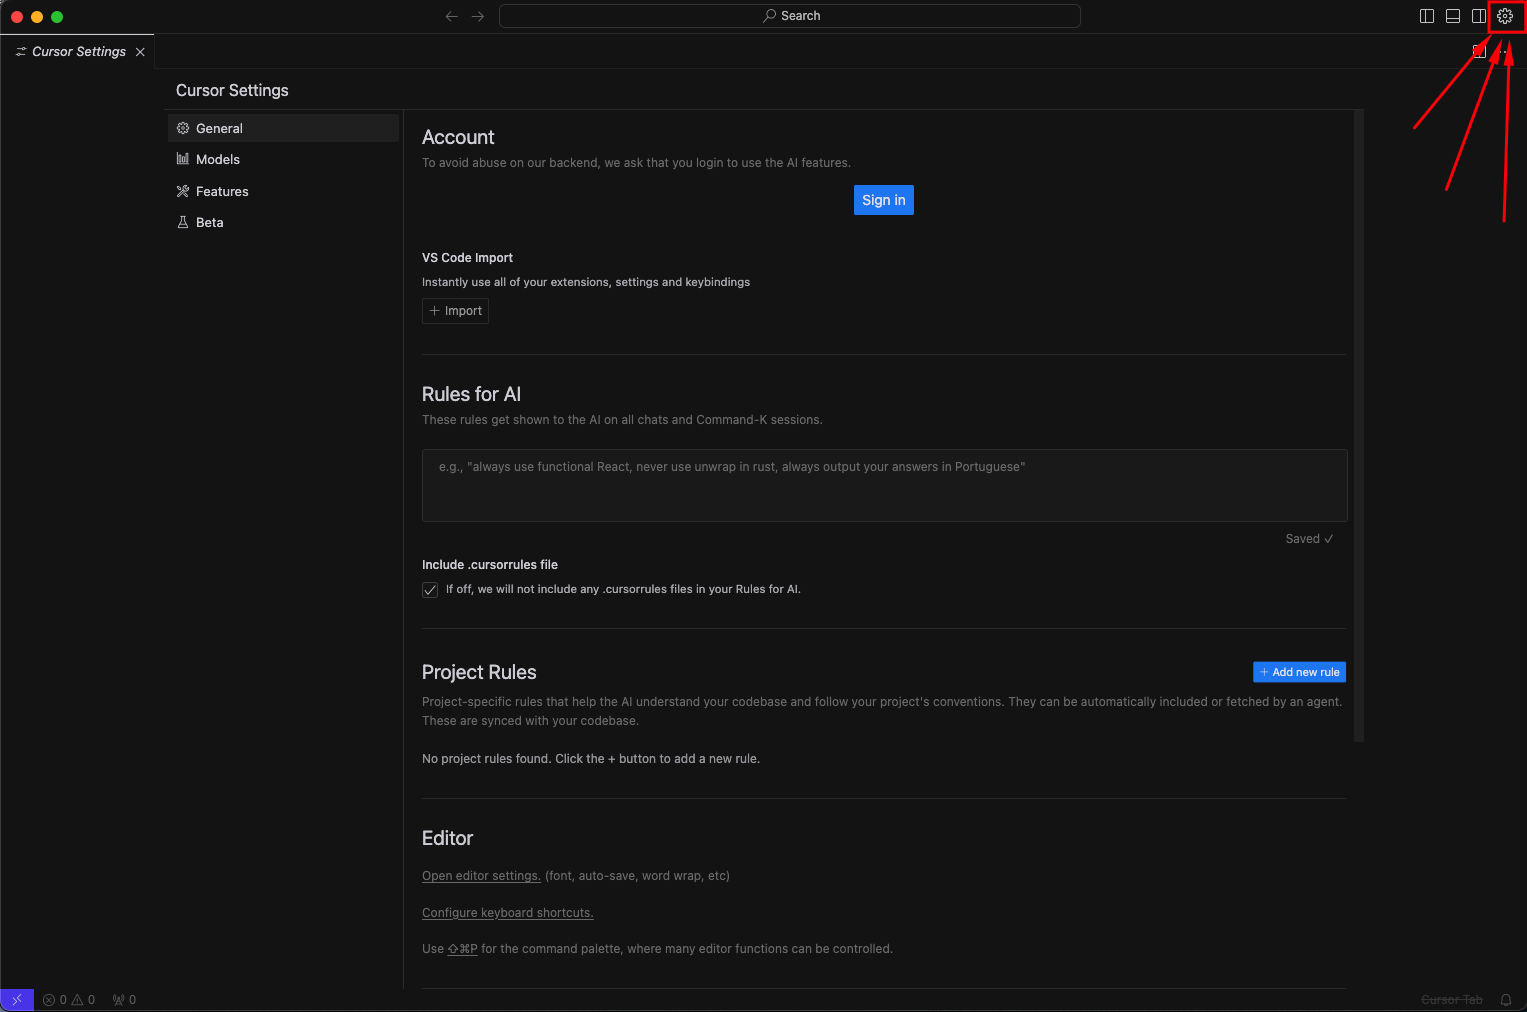
Task: Click the remote window icon in status bar
Action: [17, 999]
